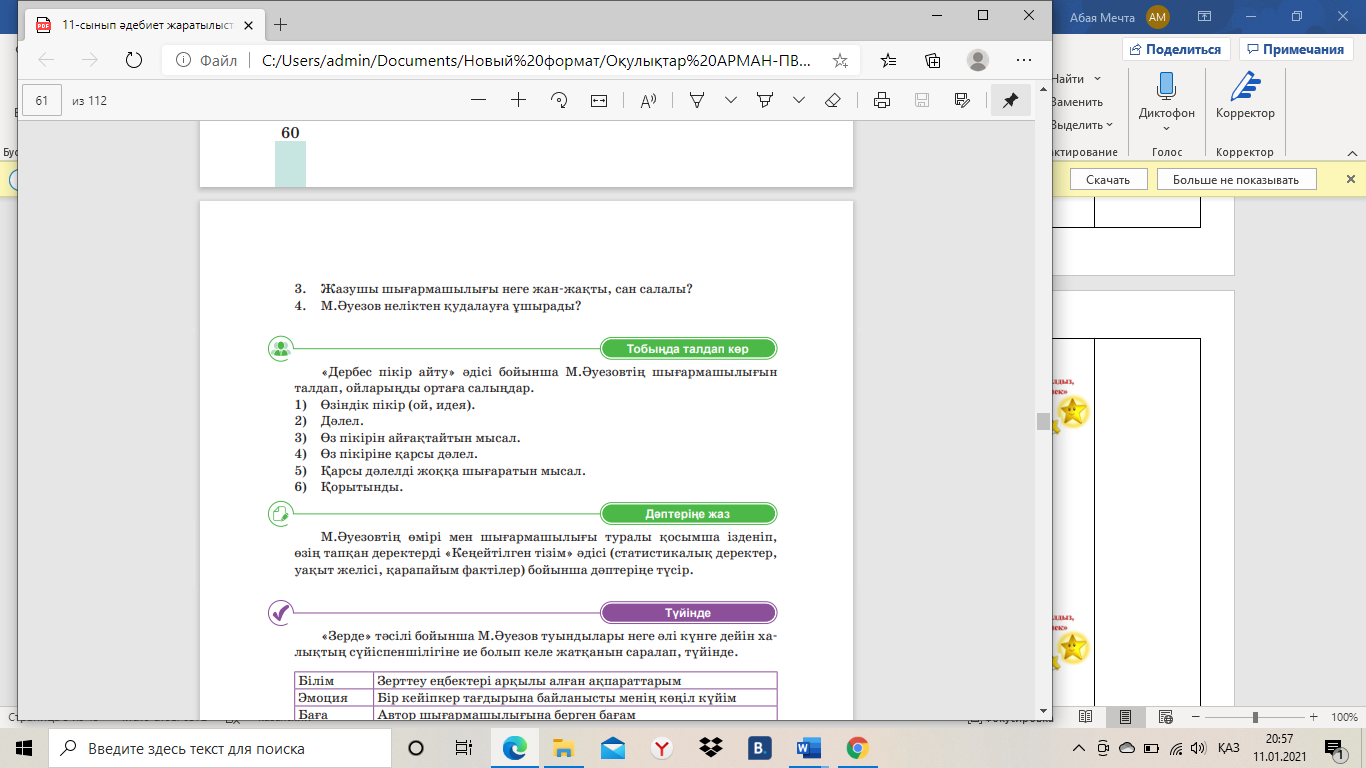Switch Word to Print Layout view

tap(1125, 717)
